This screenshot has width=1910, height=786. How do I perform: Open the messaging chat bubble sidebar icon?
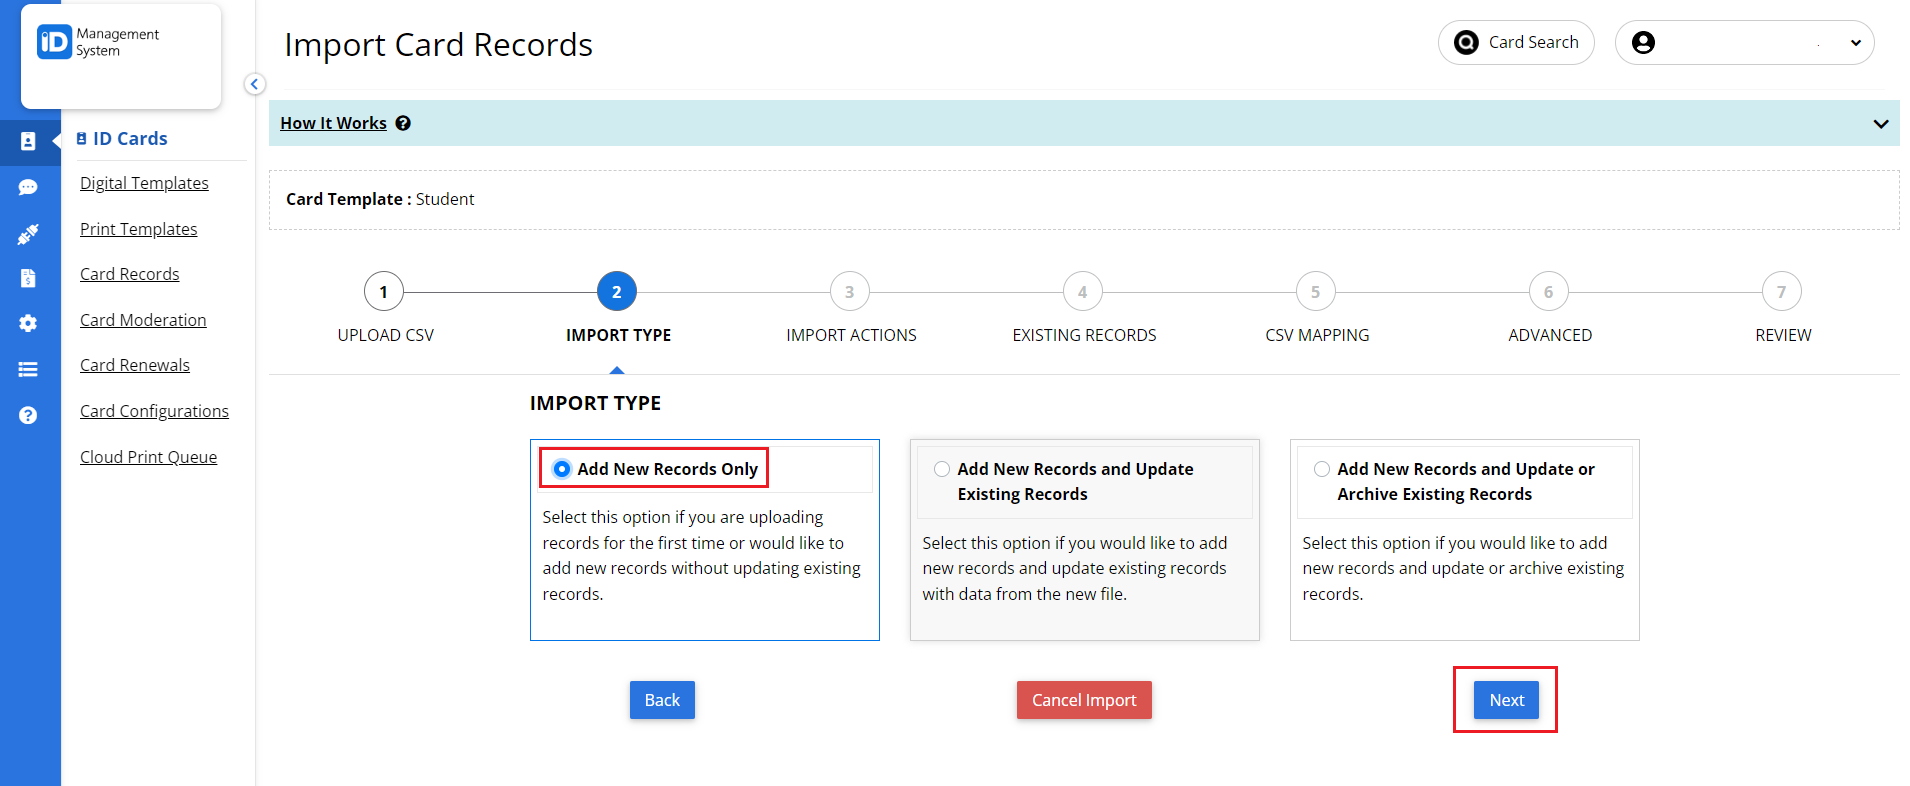[x=28, y=188]
